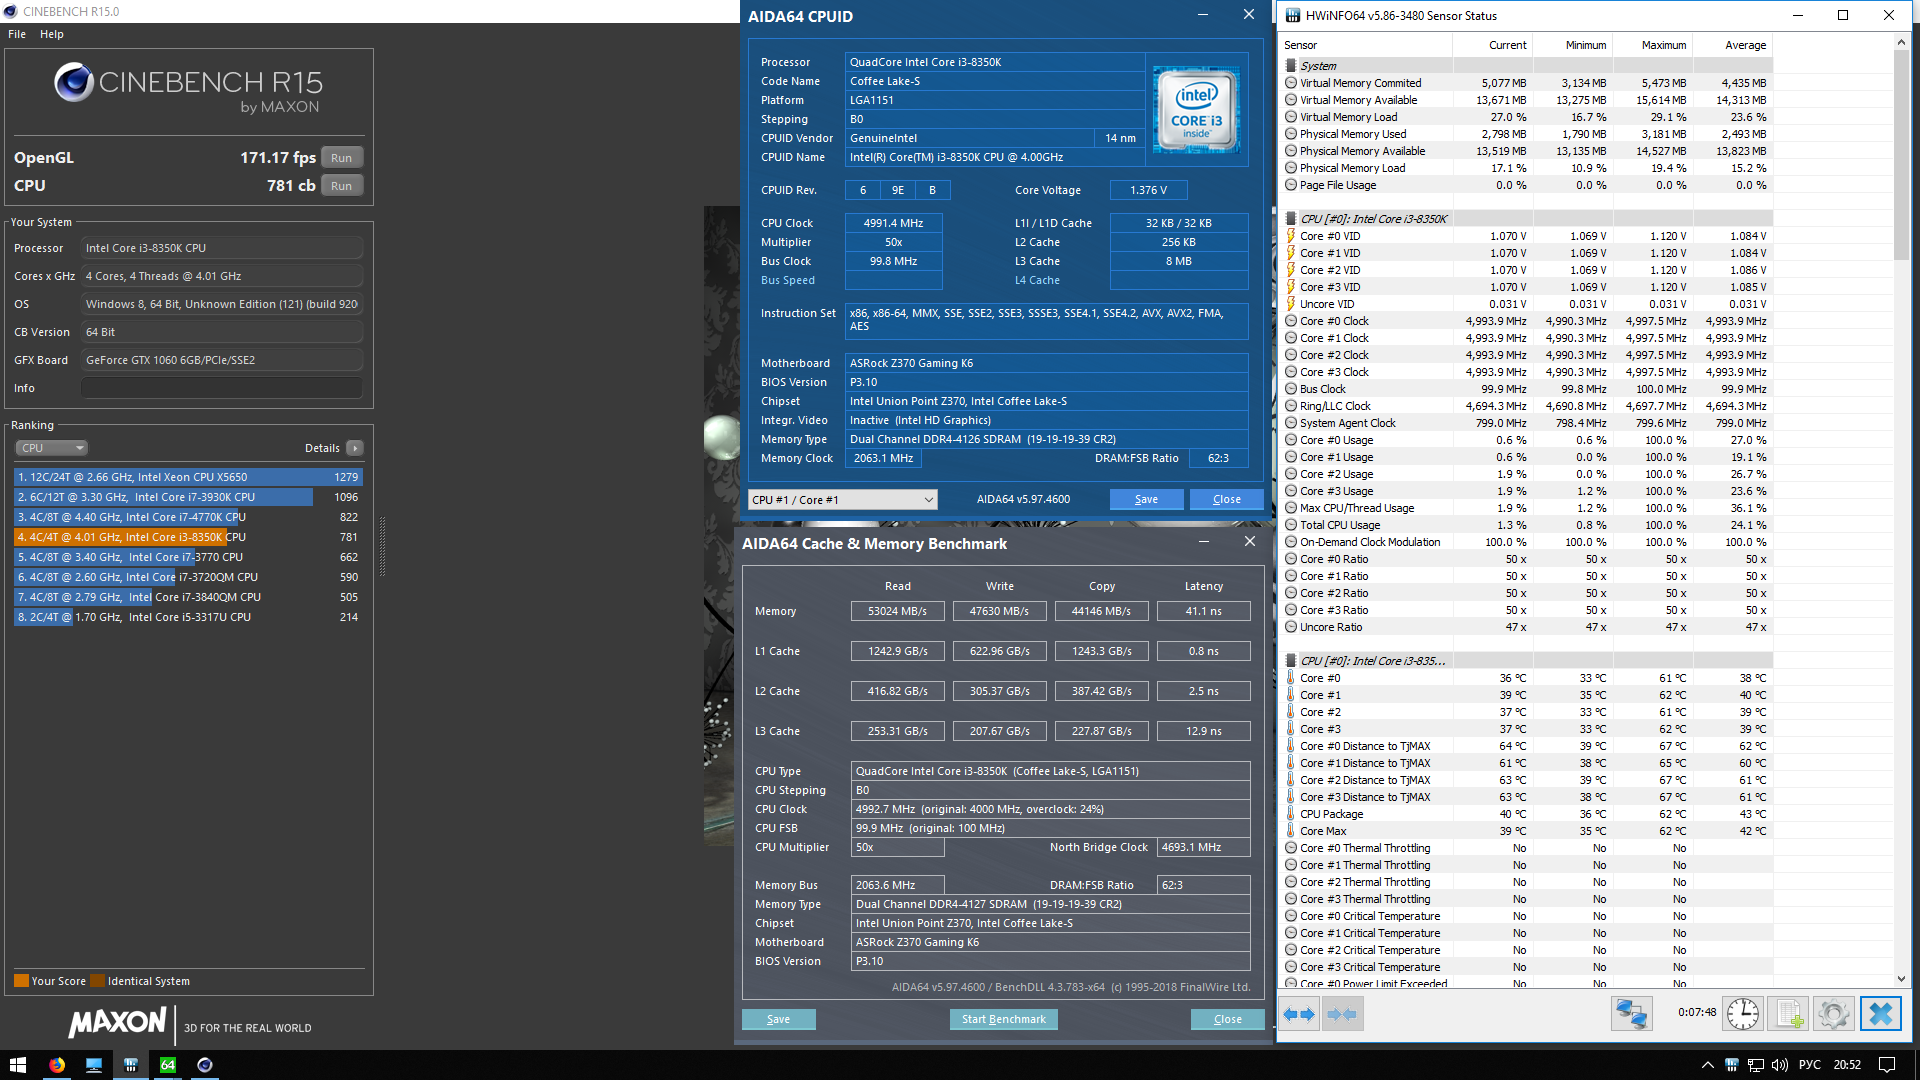Switch to Cinebench in the taskbar
Screen dimensions: 1920x1080
click(205, 1065)
